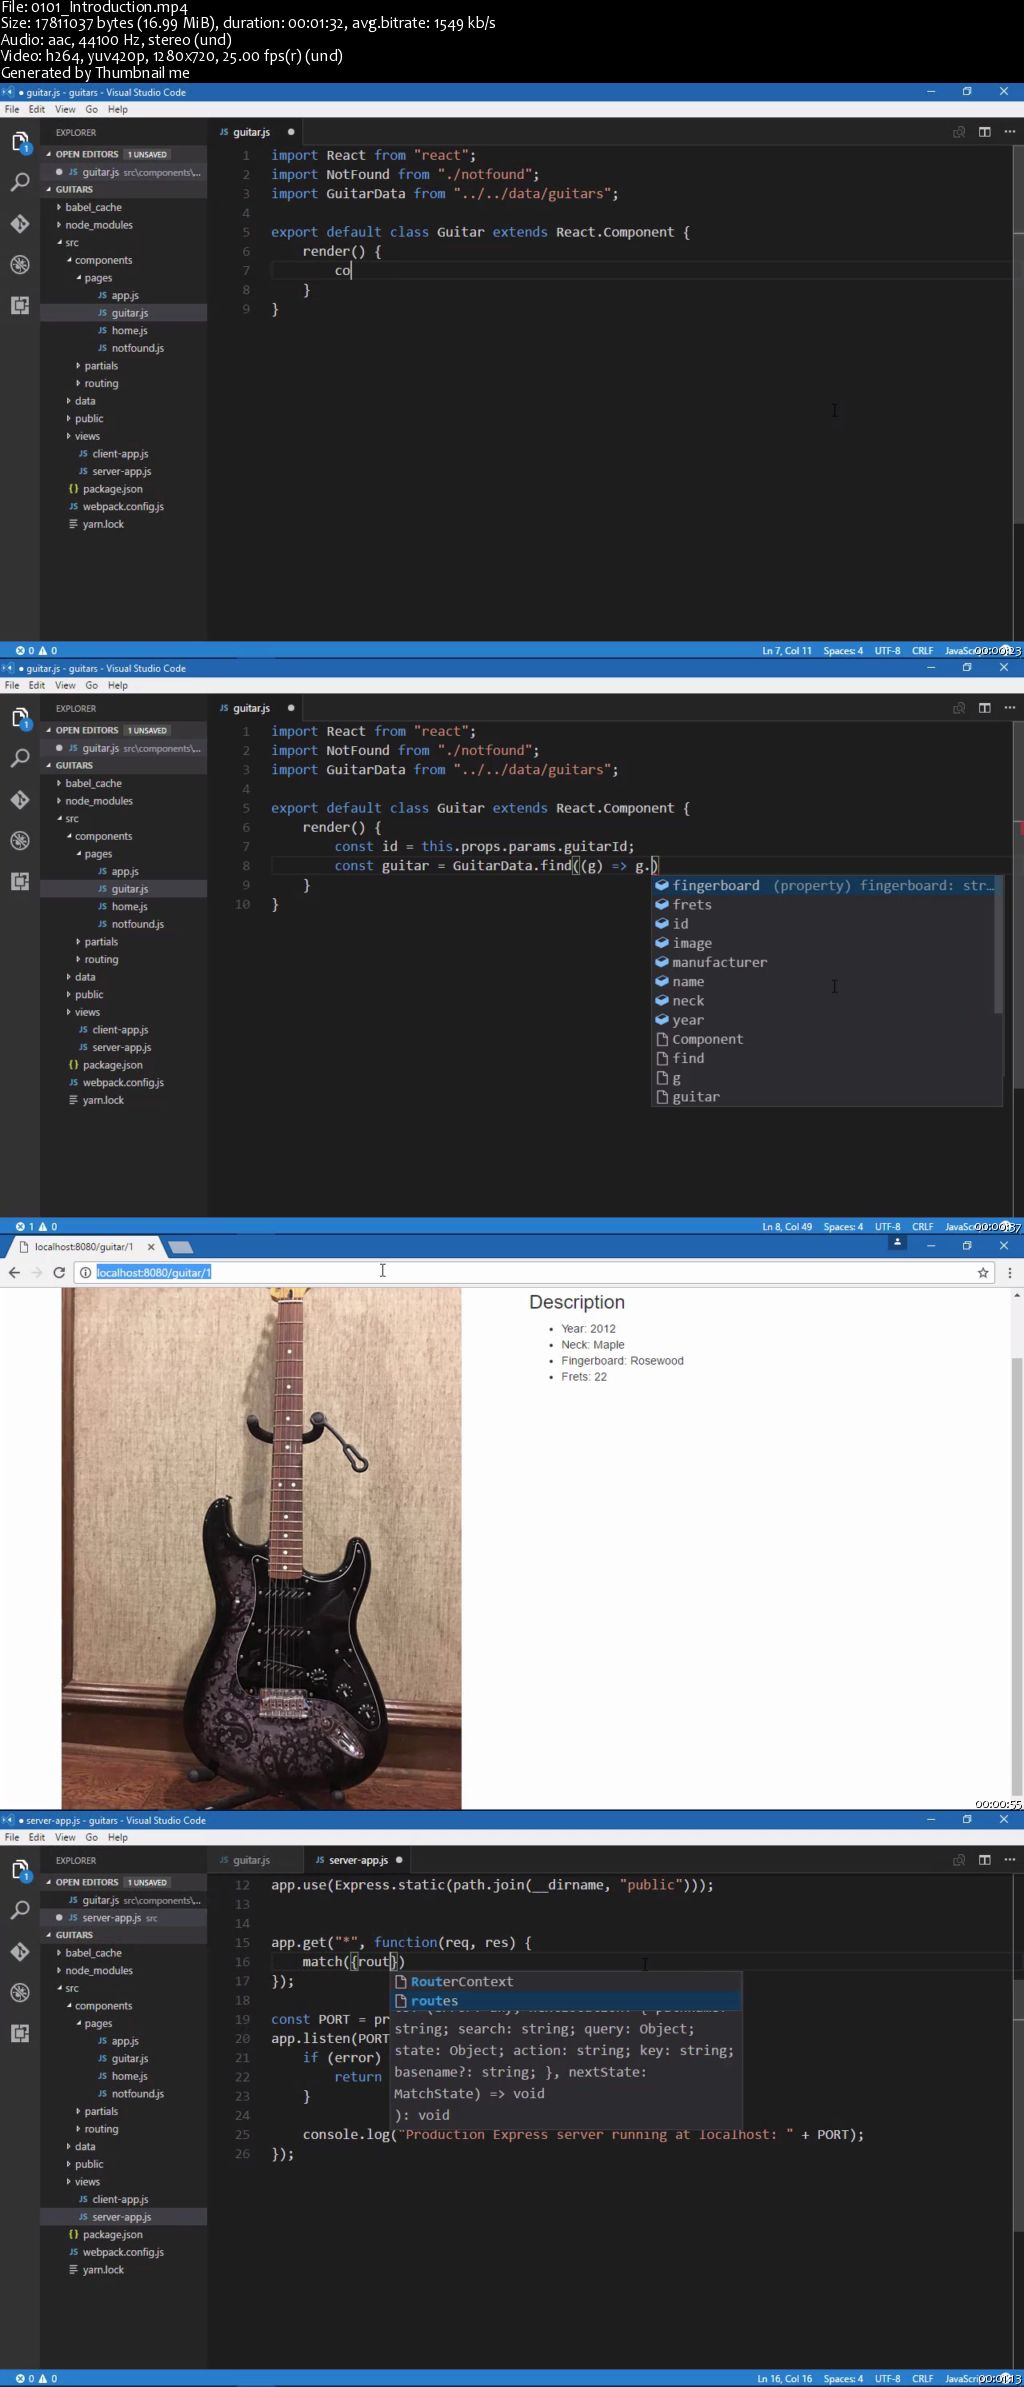
Task: Open View menu in the server-app.js window
Action: 65,1837
